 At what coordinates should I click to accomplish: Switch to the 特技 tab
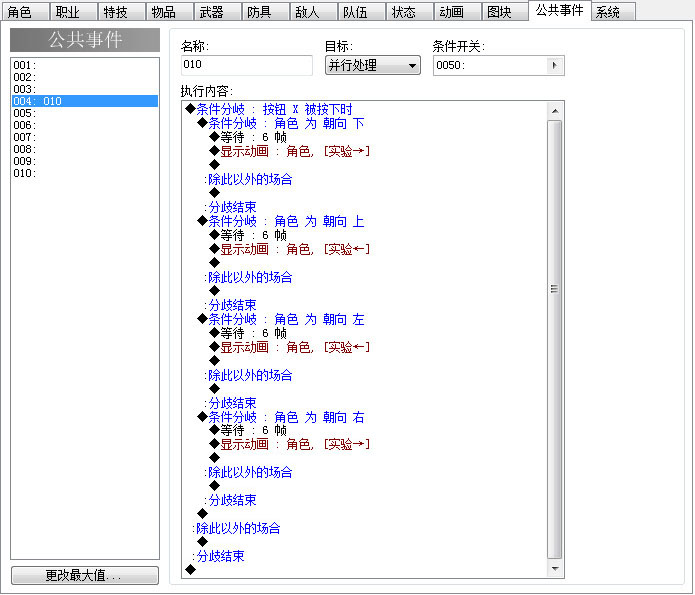pos(121,12)
